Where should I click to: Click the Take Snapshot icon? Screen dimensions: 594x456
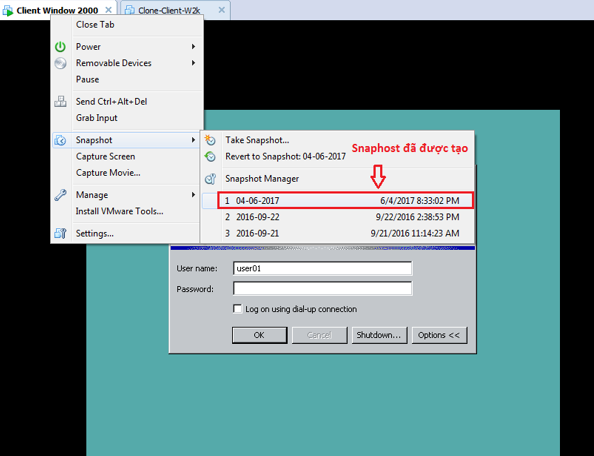(210, 140)
